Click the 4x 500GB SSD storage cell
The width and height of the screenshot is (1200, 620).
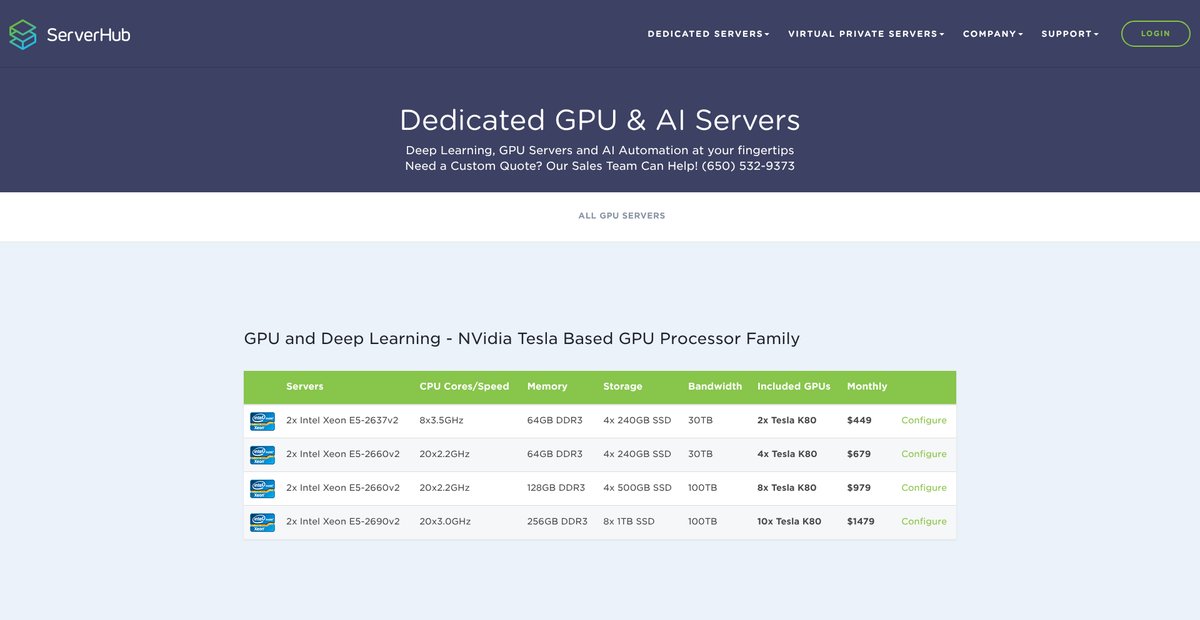click(x=637, y=488)
